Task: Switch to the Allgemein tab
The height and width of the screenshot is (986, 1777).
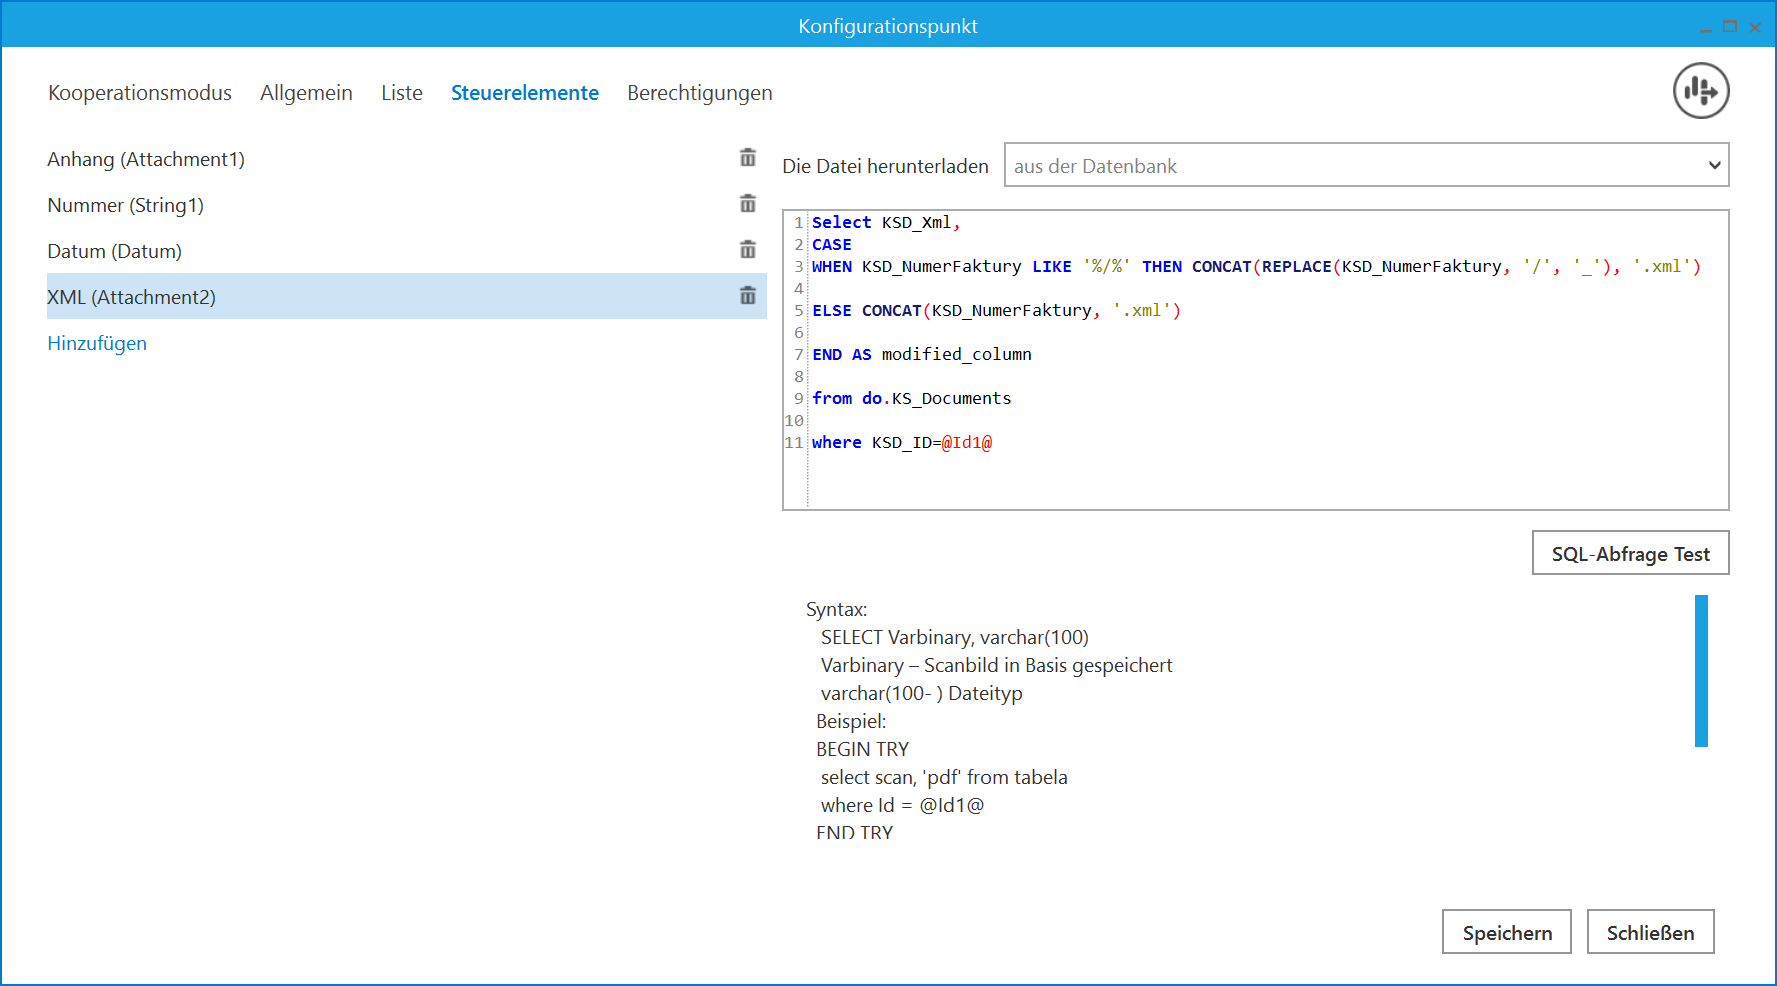Action: (x=306, y=93)
